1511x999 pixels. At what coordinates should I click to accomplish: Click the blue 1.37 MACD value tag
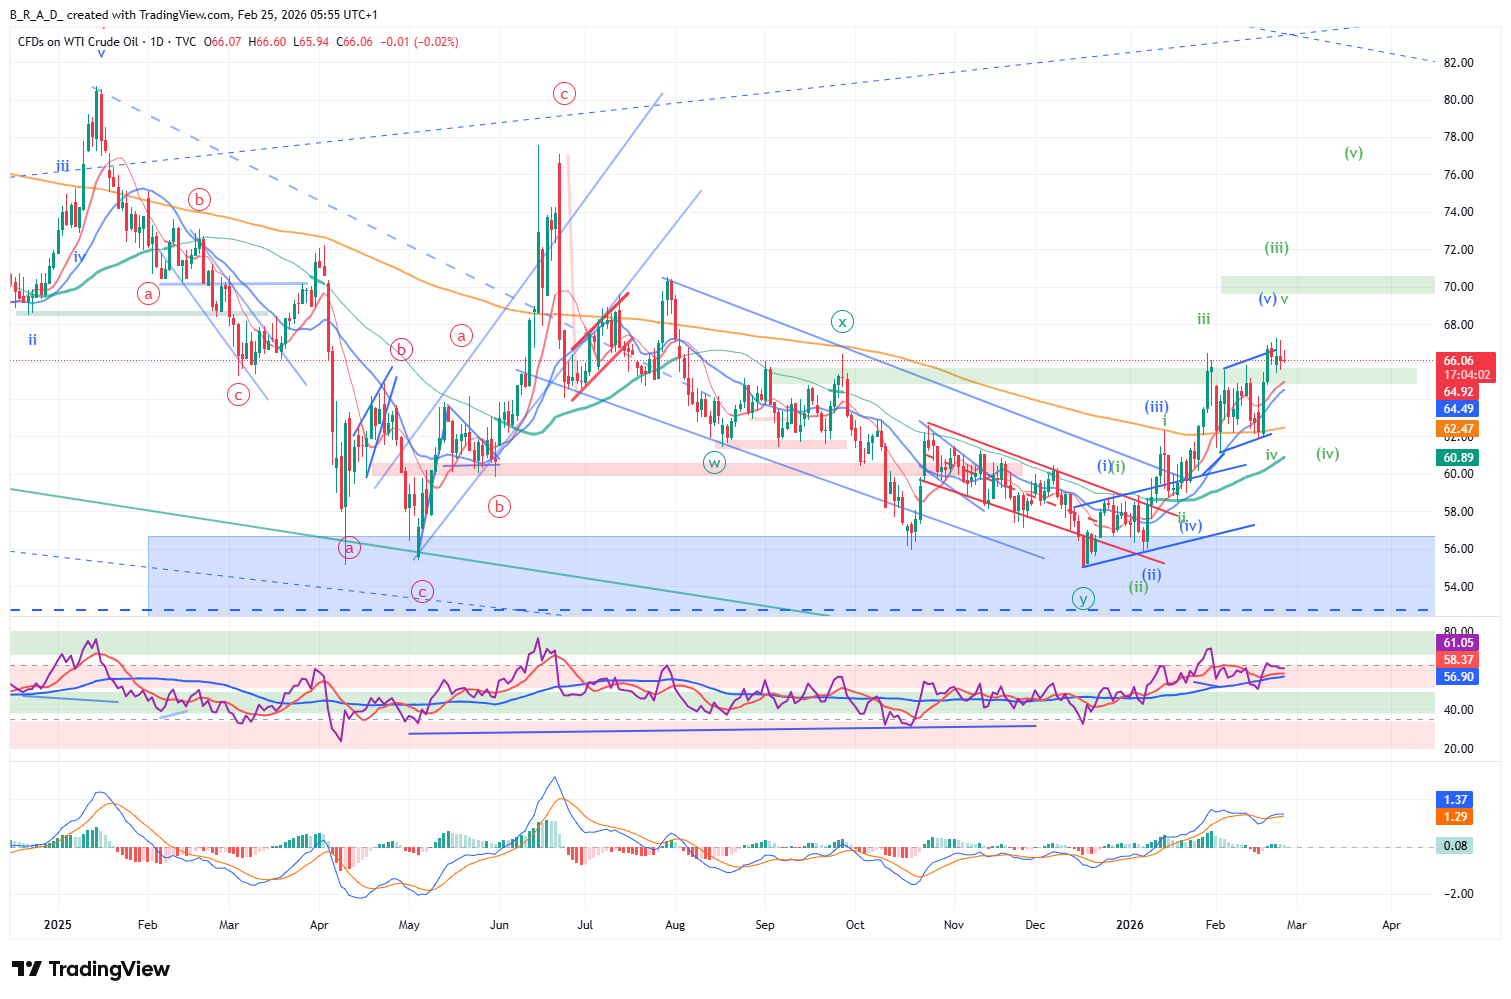point(1456,800)
